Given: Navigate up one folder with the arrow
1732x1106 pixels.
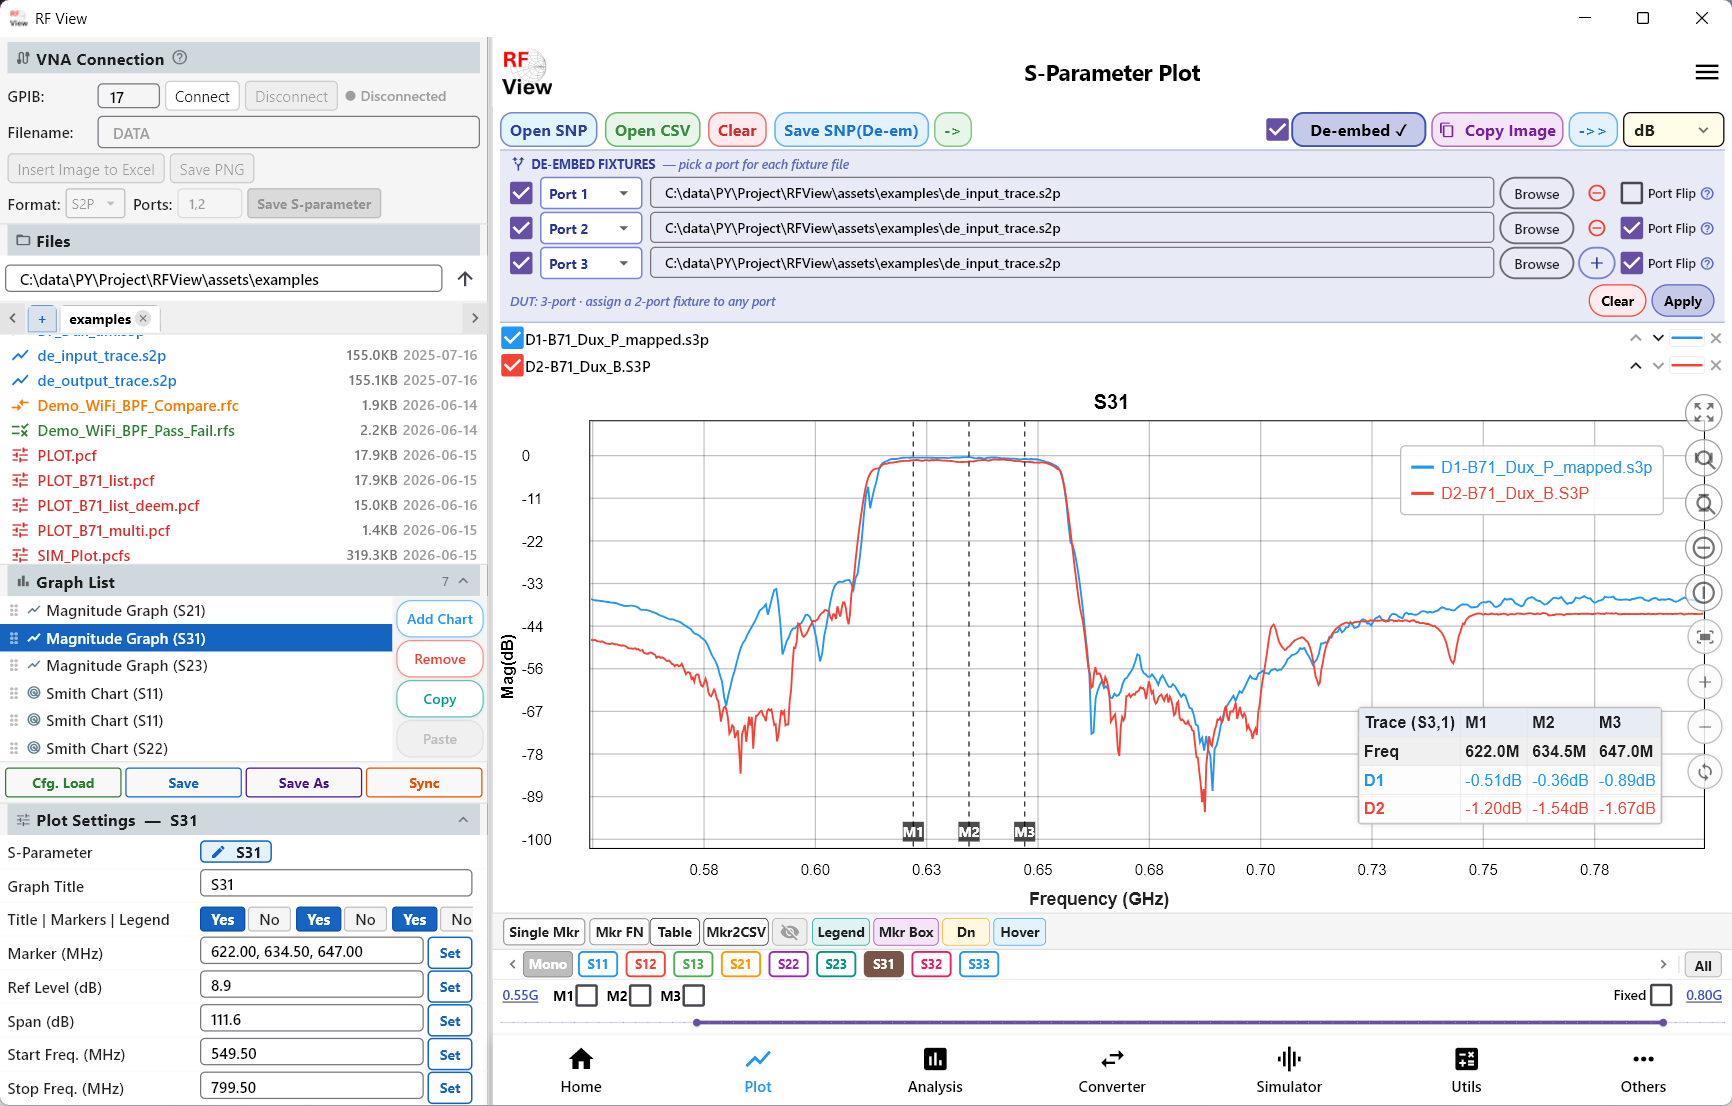Looking at the screenshot, I should 465,279.
